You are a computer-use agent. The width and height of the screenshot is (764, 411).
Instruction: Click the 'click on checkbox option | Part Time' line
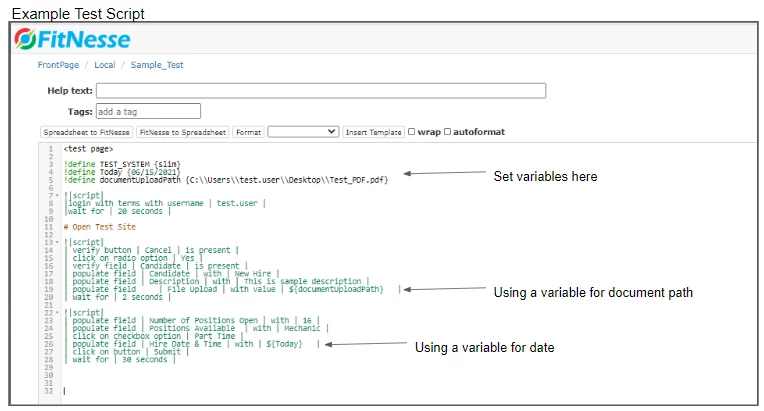(x=153, y=336)
